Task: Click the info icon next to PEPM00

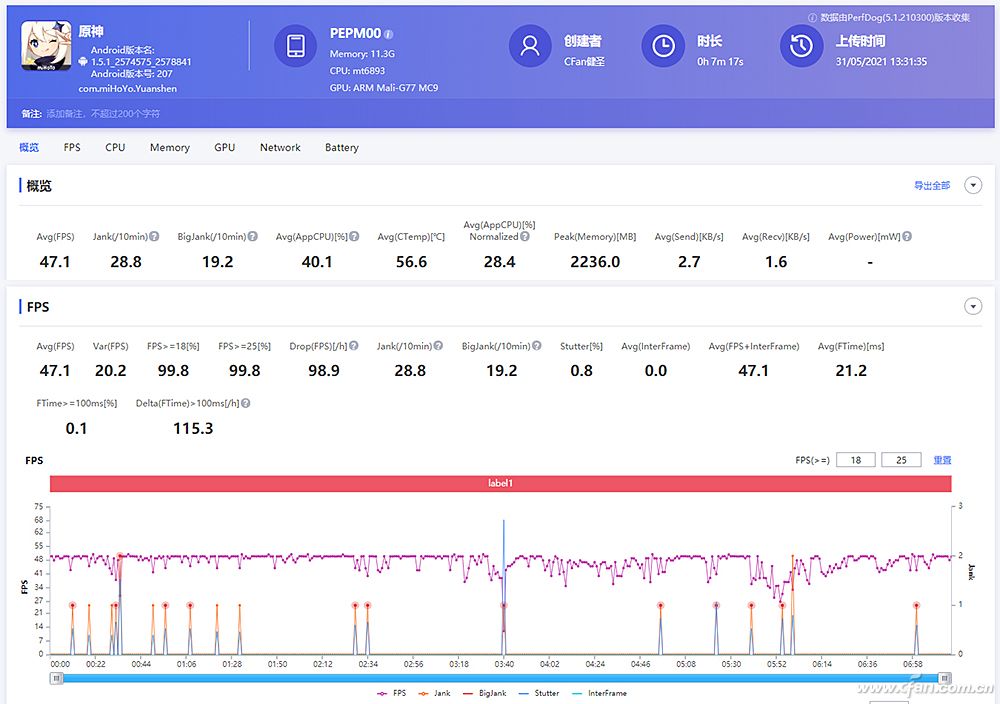Action: (x=389, y=33)
